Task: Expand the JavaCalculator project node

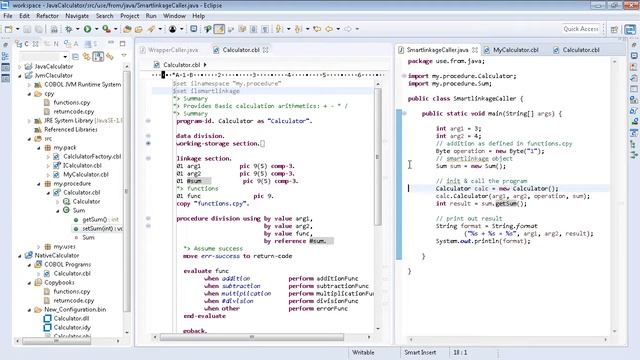Action: click(20, 67)
